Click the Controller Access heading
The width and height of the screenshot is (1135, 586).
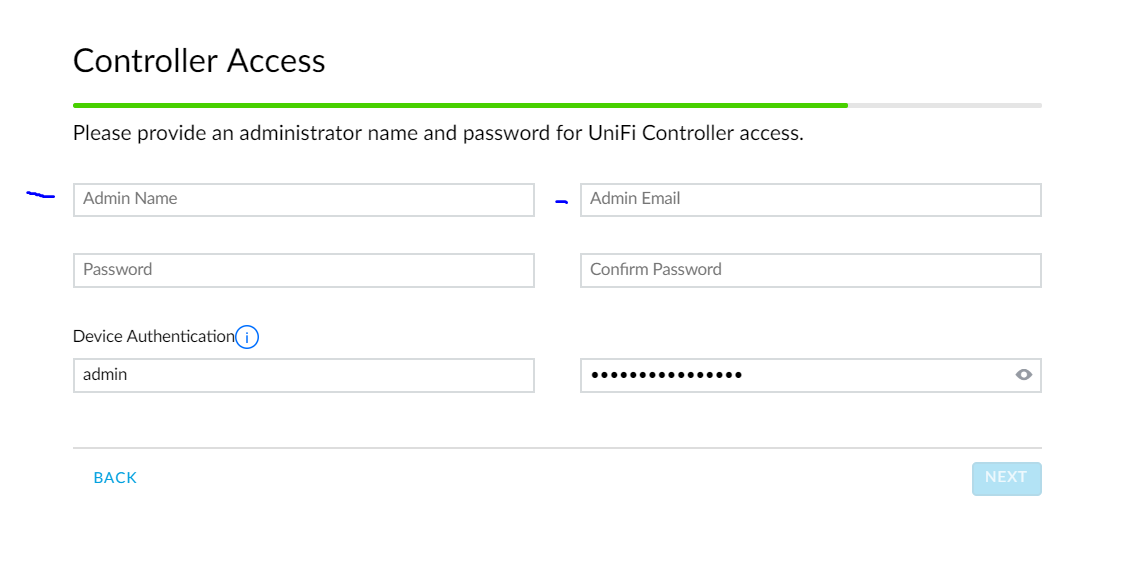click(199, 61)
